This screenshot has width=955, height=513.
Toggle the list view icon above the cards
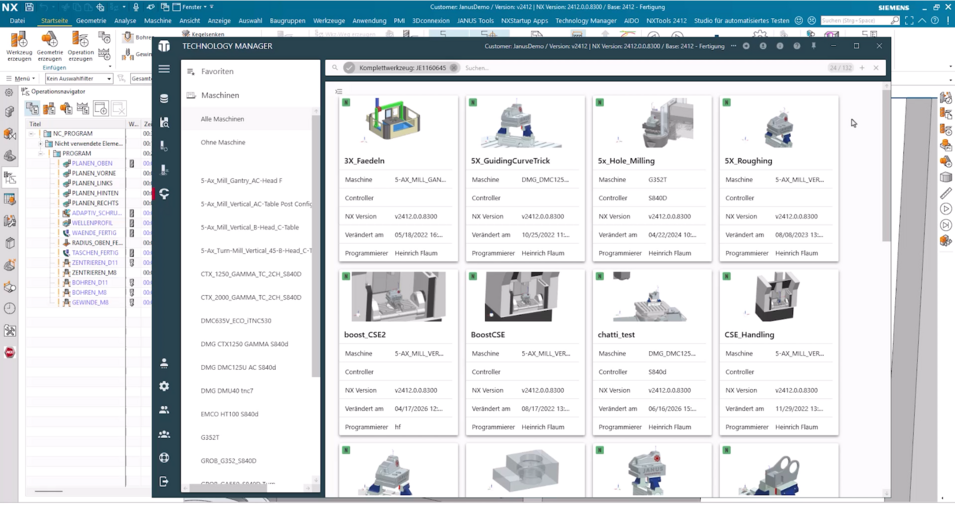point(339,91)
